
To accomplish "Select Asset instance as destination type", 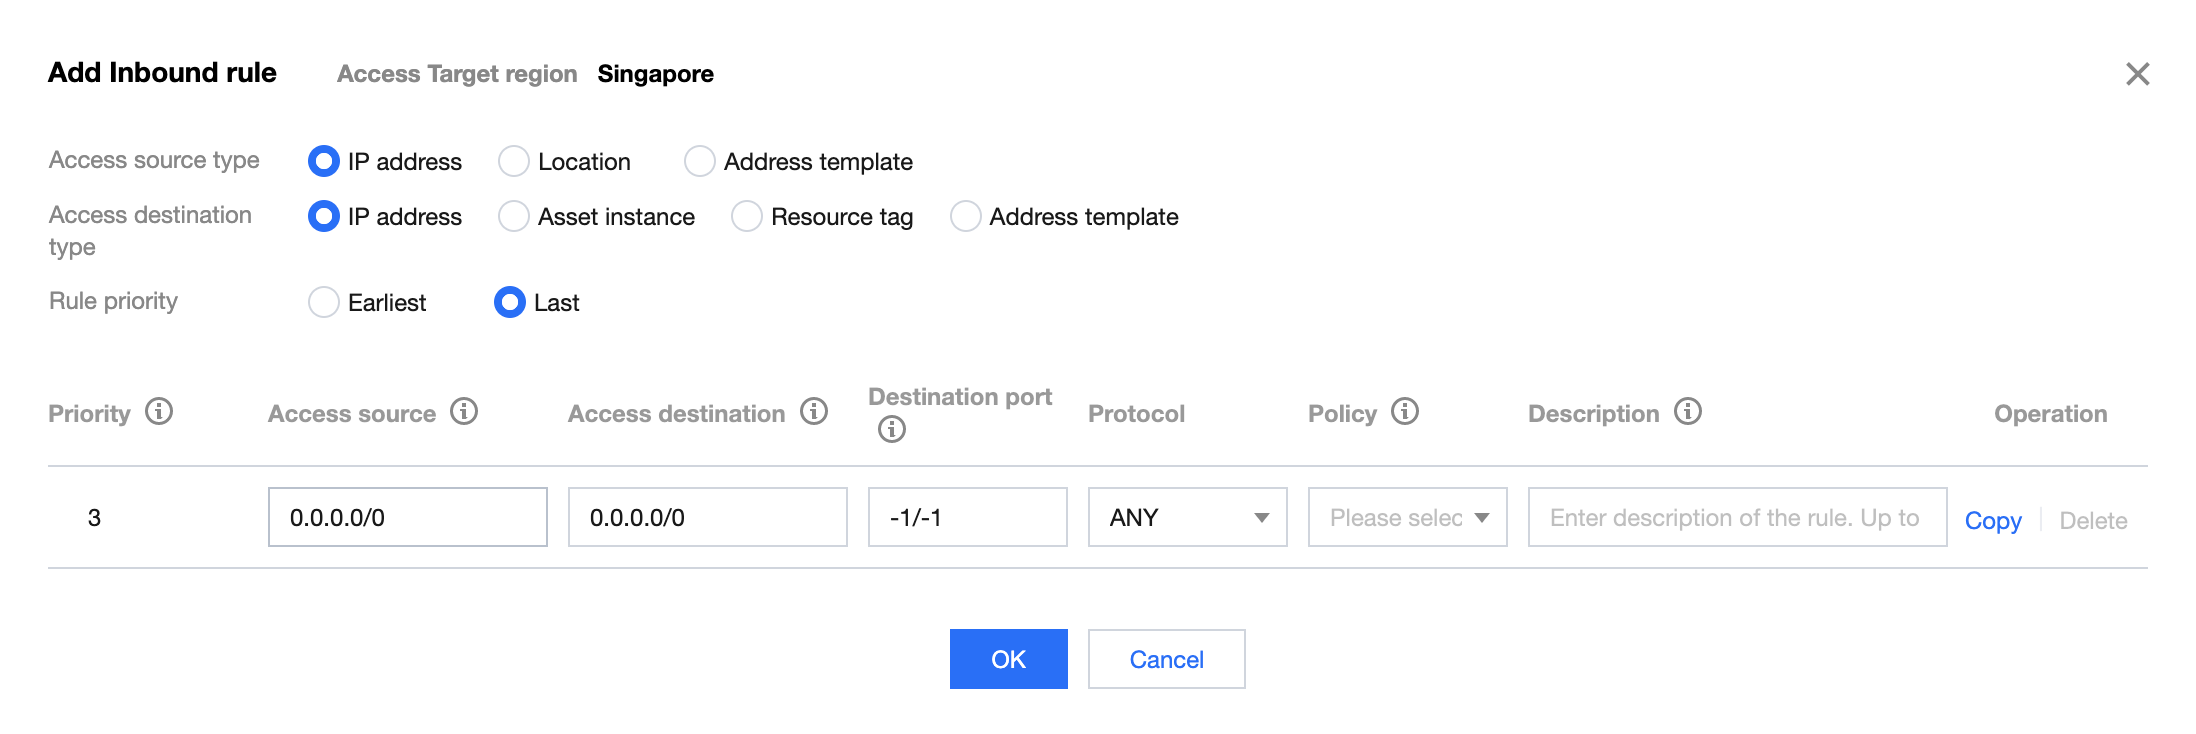I will 514,216.
